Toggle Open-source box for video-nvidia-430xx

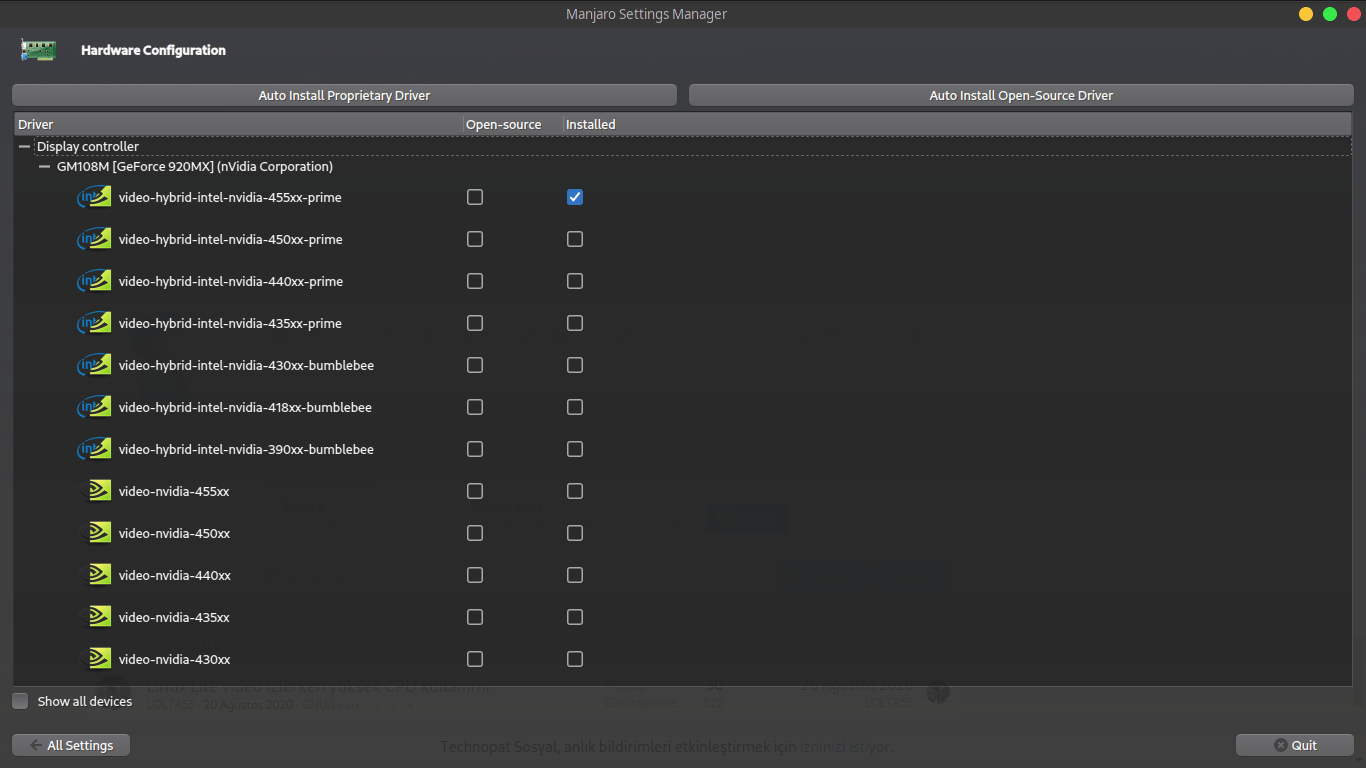pyautogui.click(x=475, y=659)
